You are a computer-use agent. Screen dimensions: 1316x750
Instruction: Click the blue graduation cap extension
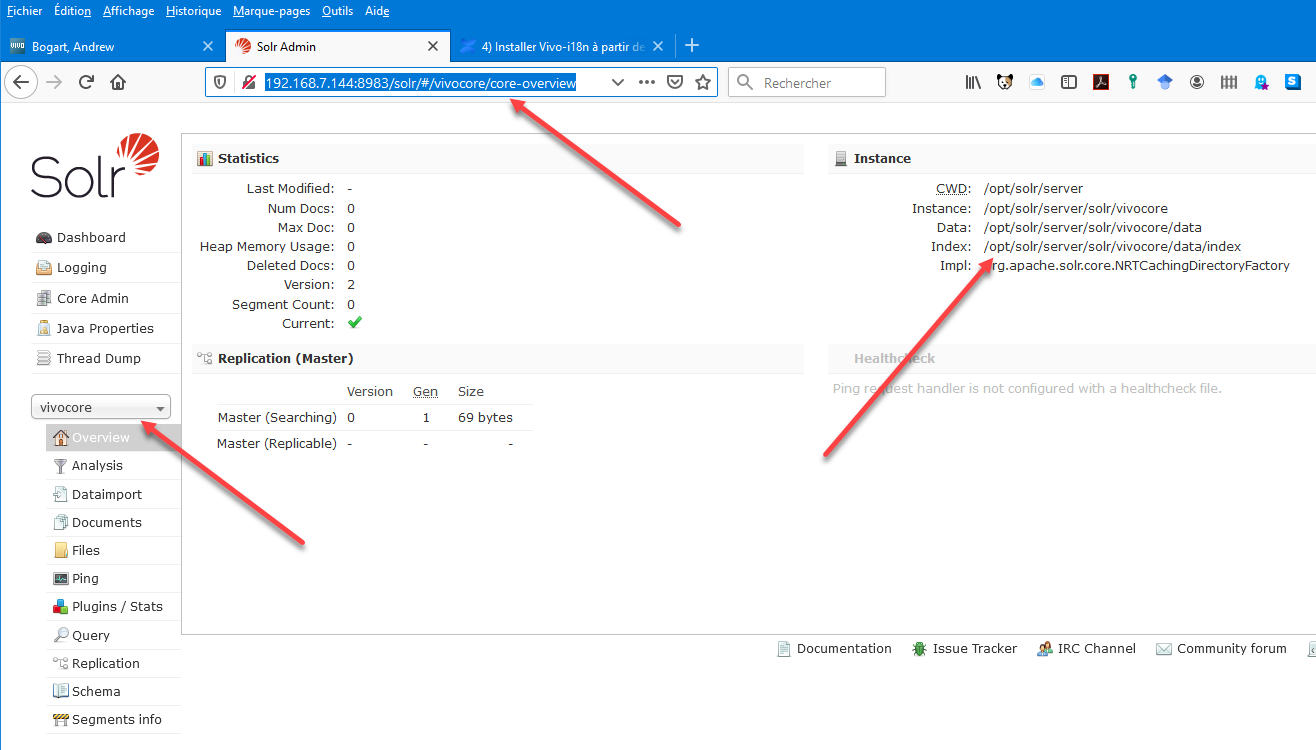(x=1165, y=82)
